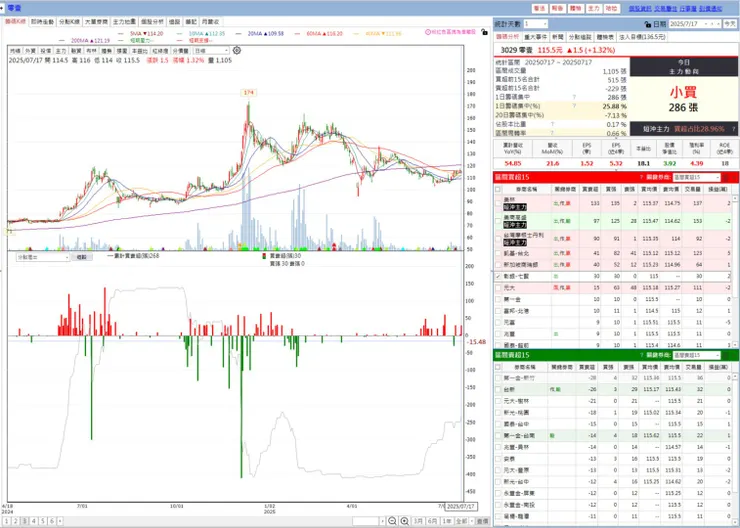The width and height of the screenshot is (740, 528).
Task: Zoom in the chart with plus magnifier
Action: pyautogui.click(x=404, y=521)
